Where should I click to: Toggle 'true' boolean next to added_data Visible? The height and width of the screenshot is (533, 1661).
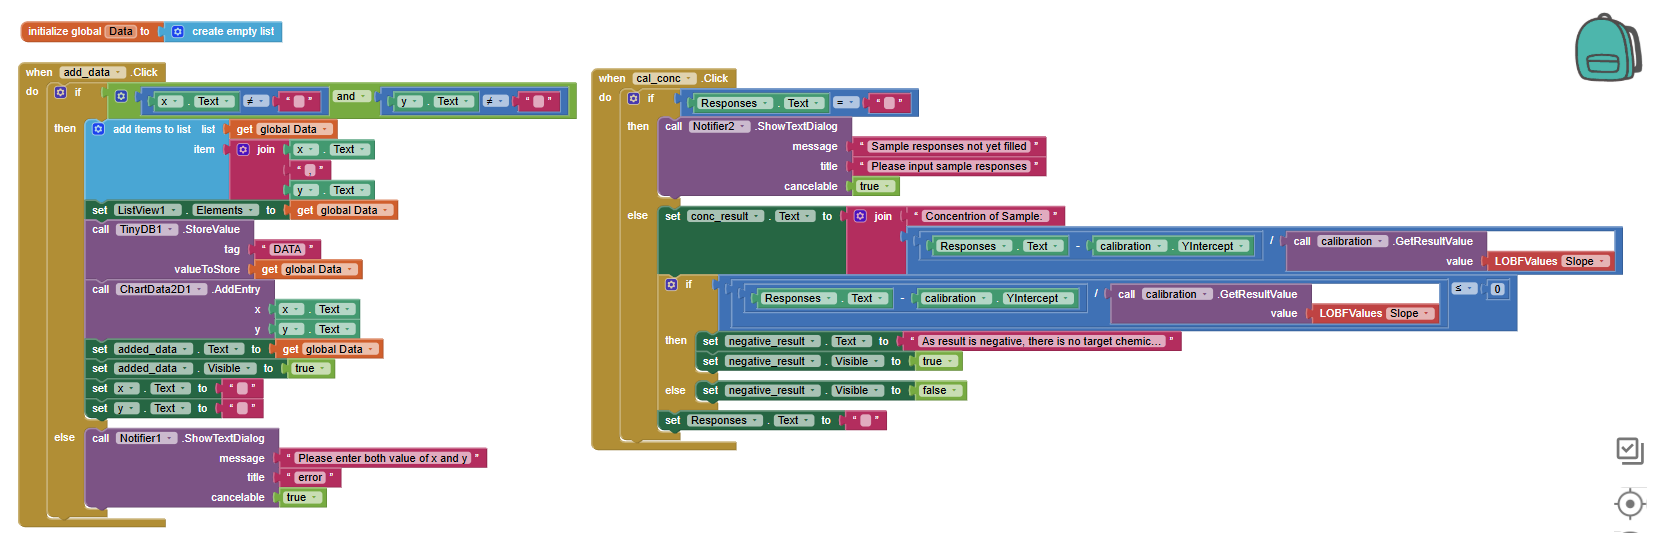pyautogui.click(x=311, y=368)
